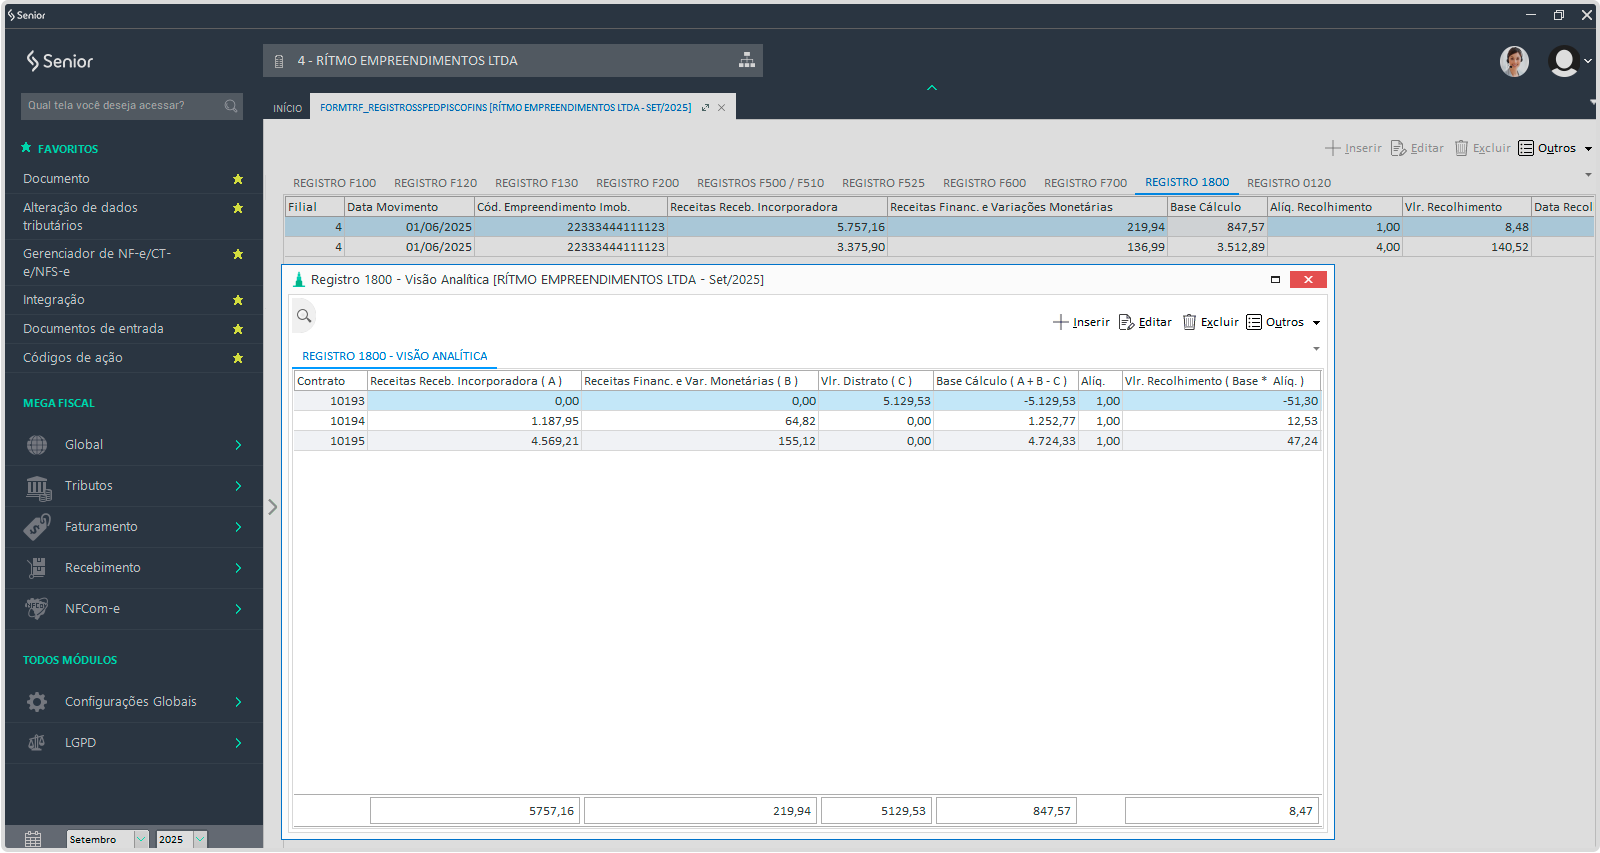Click the screen search input field

(120, 106)
